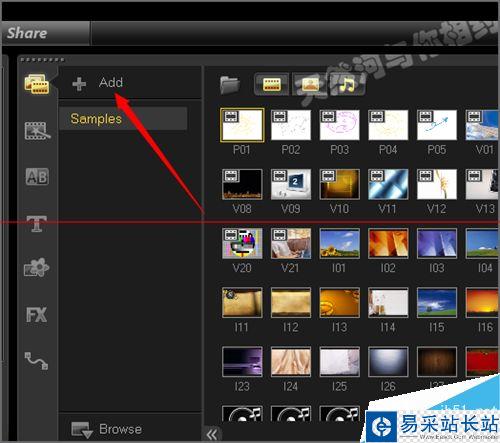Select the I26 image thumbnail
500x443 pixels.
pyautogui.click(x=388, y=362)
